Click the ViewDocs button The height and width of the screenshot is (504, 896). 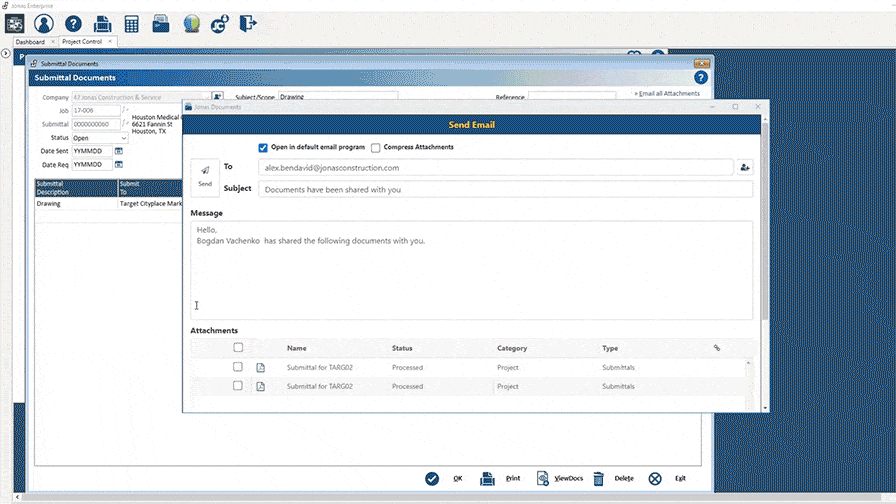tap(560, 478)
